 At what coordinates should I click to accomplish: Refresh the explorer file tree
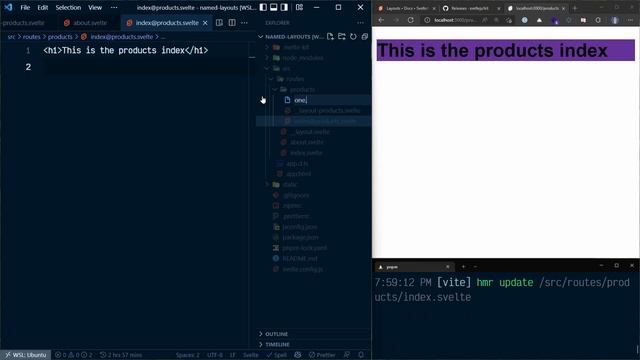353,37
